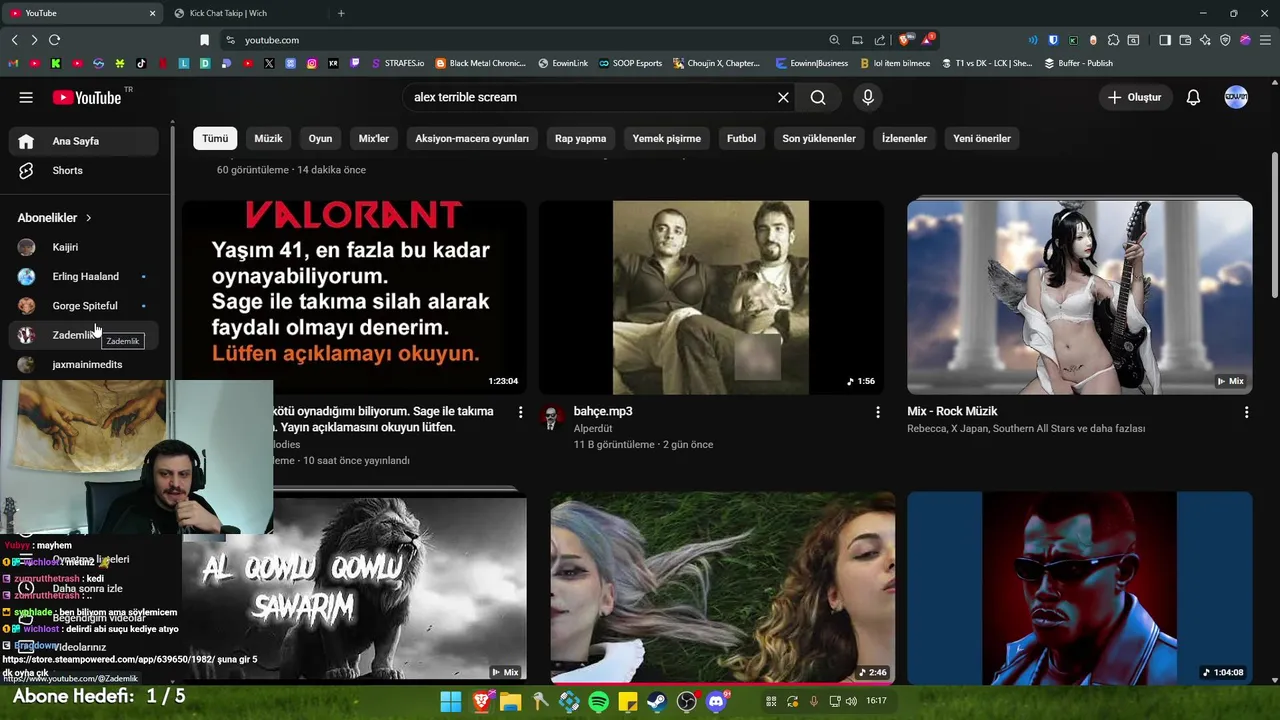This screenshot has width=1280, height=720.
Task: Open the browser zoom magnifier icon
Action: tap(834, 40)
